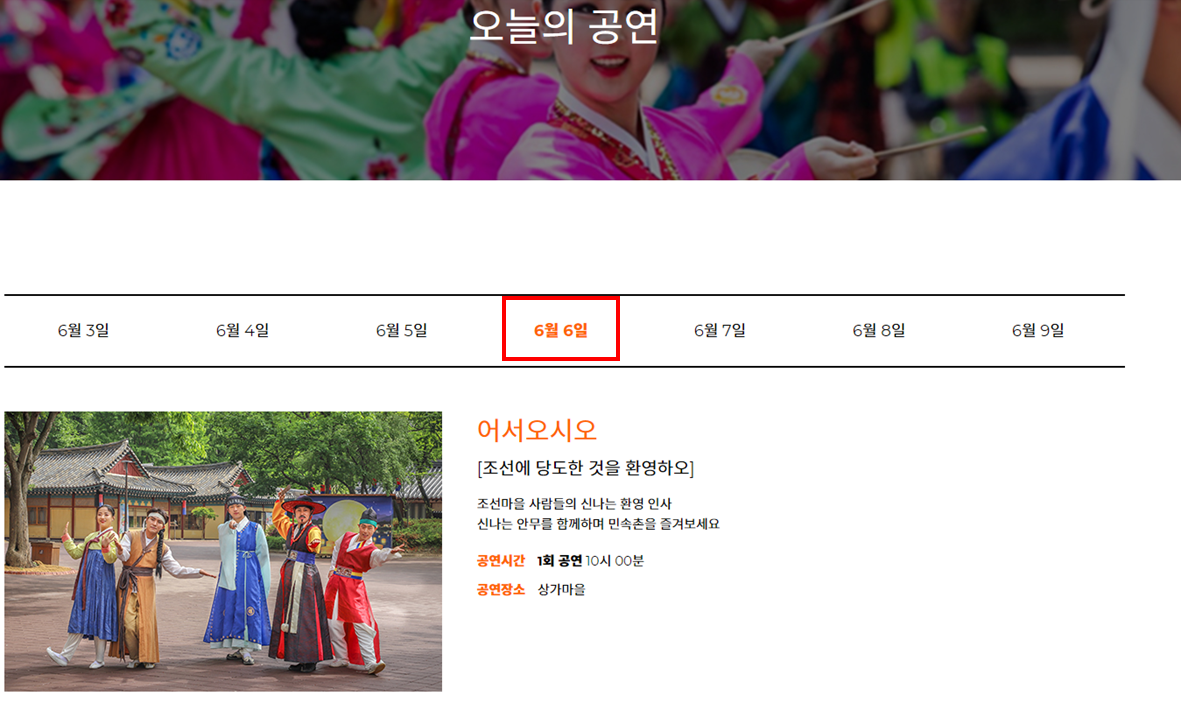The height and width of the screenshot is (703, 1181).
Task: Open the 어서오시오 performance details
Action: (x=537, y=430)
